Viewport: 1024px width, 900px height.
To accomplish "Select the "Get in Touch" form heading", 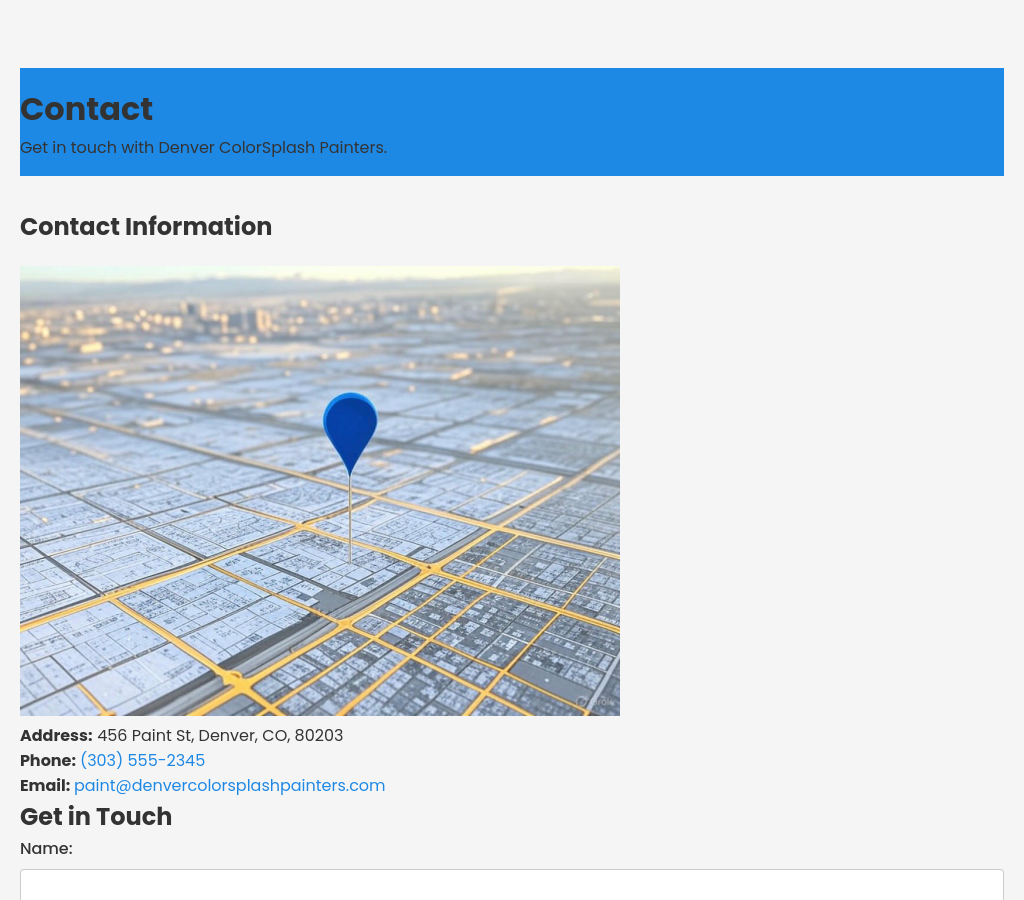I will point(96,817).
